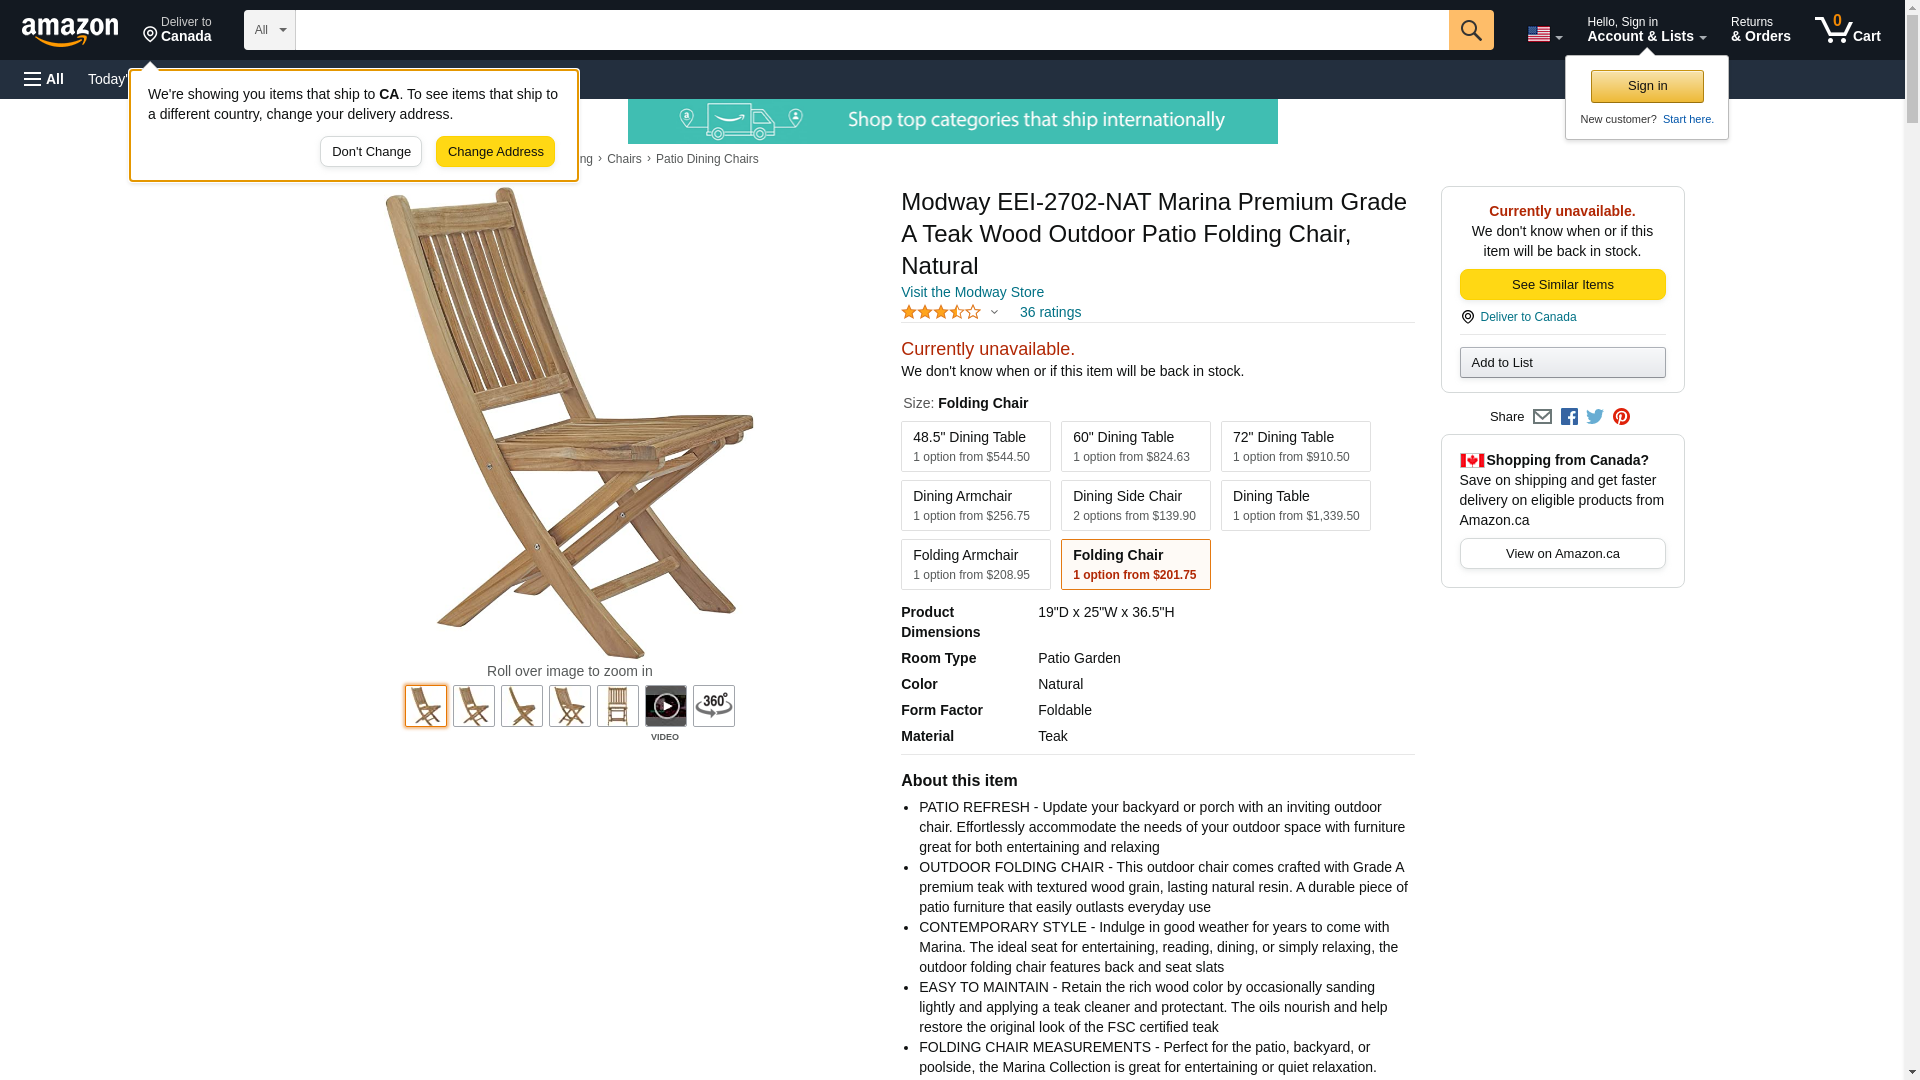Select Folding Armchair size option
The width and height of the screenshot is (1920, 1080).
[x=975, y=564]
